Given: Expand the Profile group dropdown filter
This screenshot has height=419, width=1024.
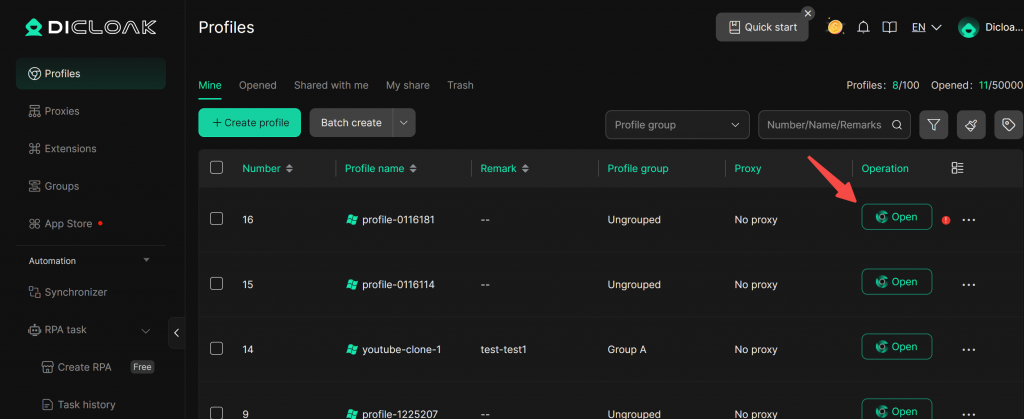Looking at the screenshot, I should (677, 124).
